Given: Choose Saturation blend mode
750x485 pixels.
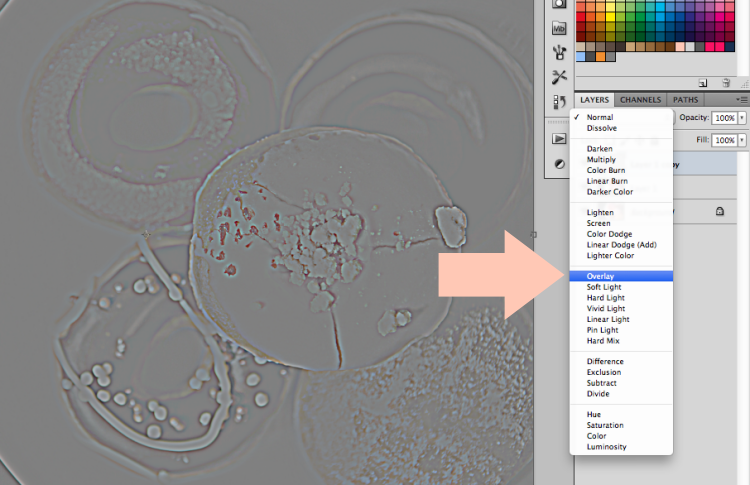Looking at the screenshot, I should 621,425.
